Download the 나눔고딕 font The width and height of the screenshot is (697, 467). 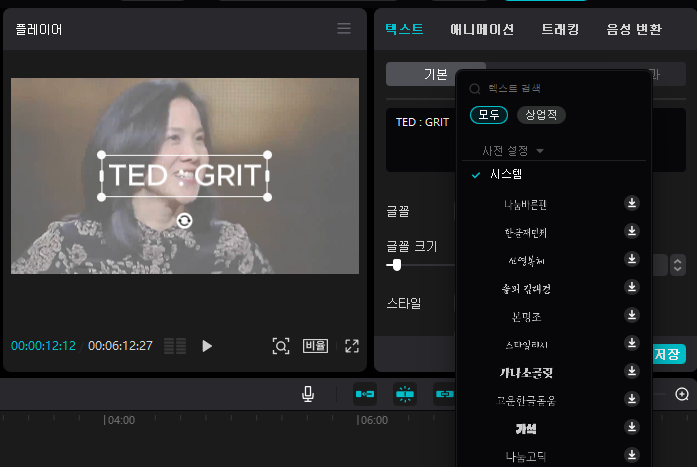(632, 455)
